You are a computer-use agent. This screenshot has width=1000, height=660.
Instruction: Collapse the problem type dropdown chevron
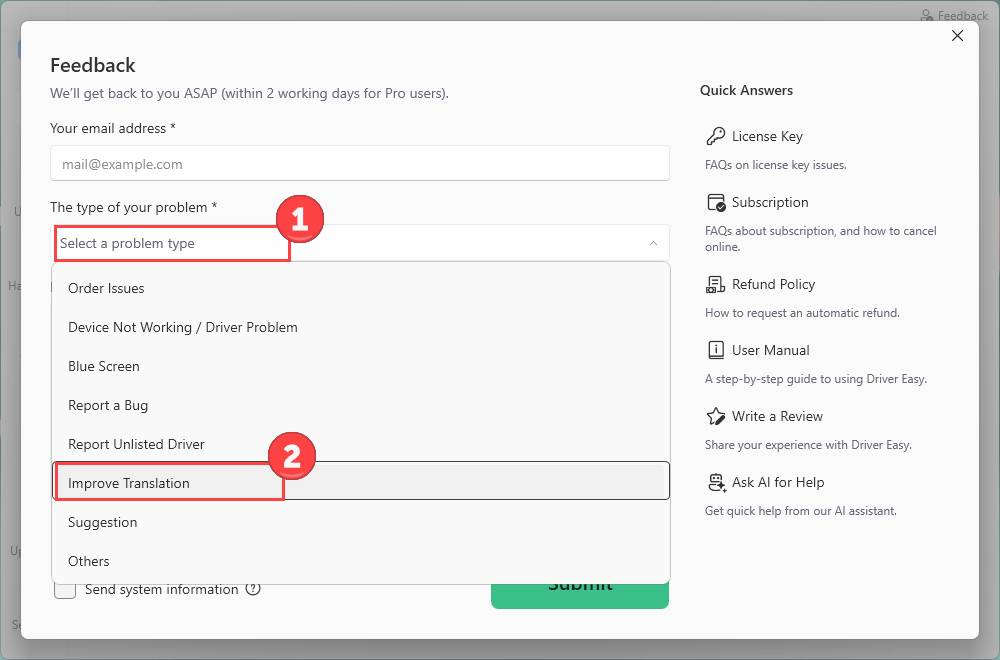tap(653, 243)
